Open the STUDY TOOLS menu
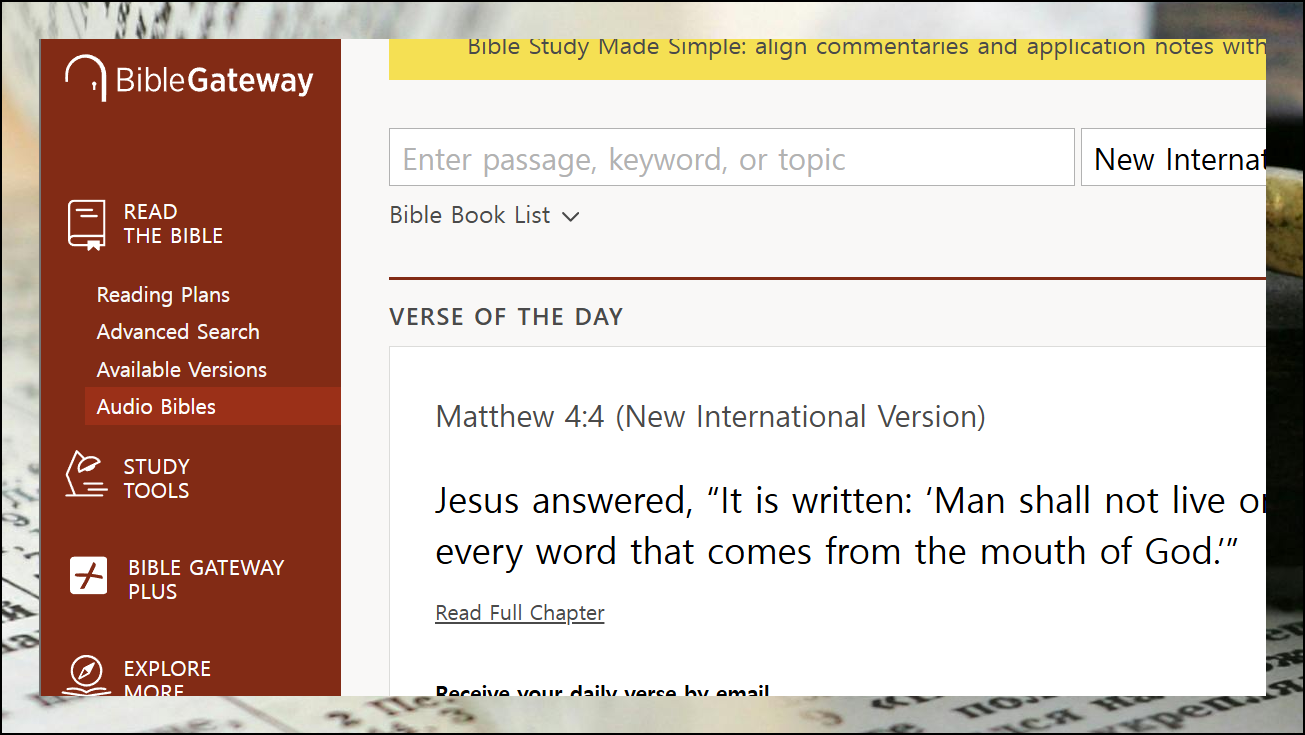 tap(156, 478)
